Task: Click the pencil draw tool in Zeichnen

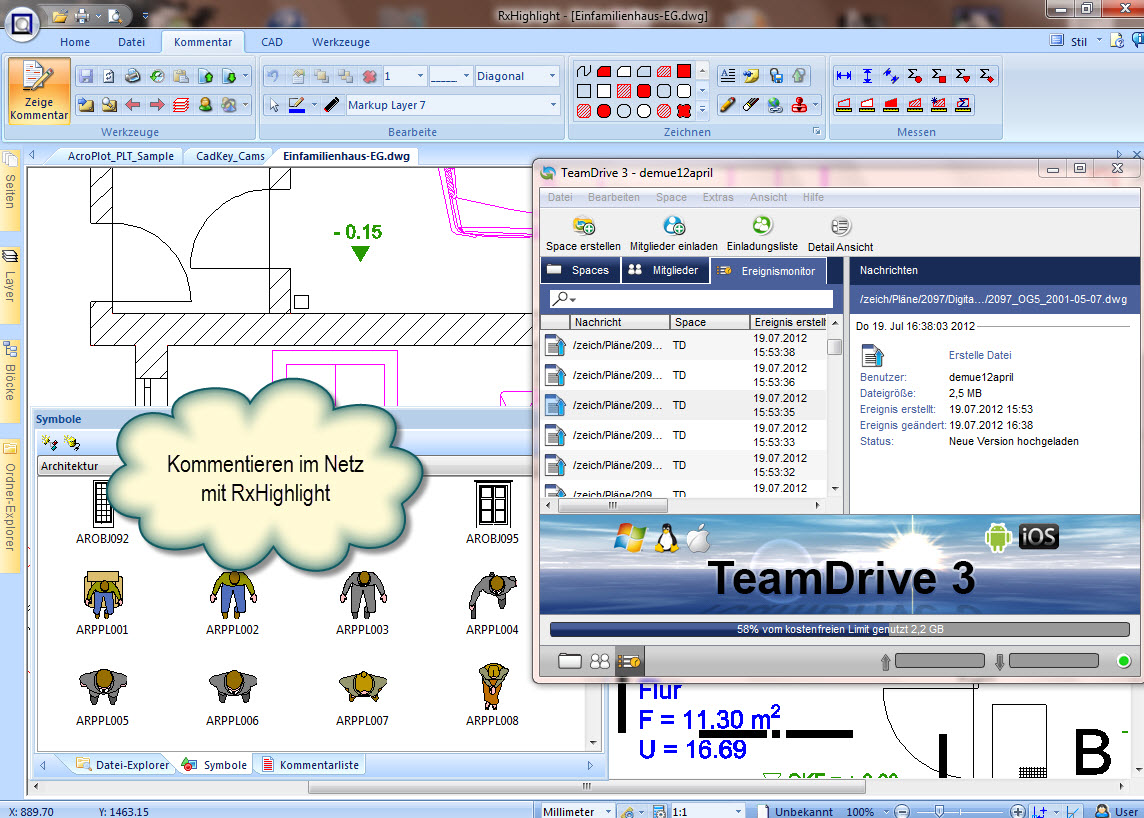Action: click(727, 104)
